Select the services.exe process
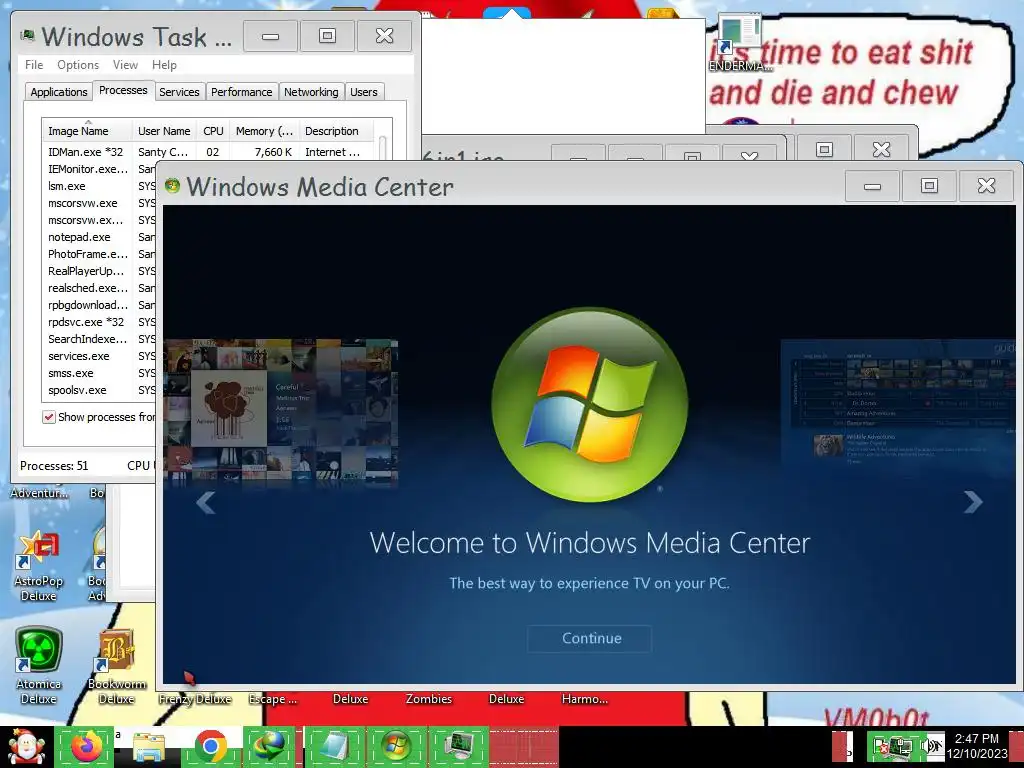Image resolution: width=1024 pixels, height=768 pixels. pyautogui.click(x=99, y=355)
